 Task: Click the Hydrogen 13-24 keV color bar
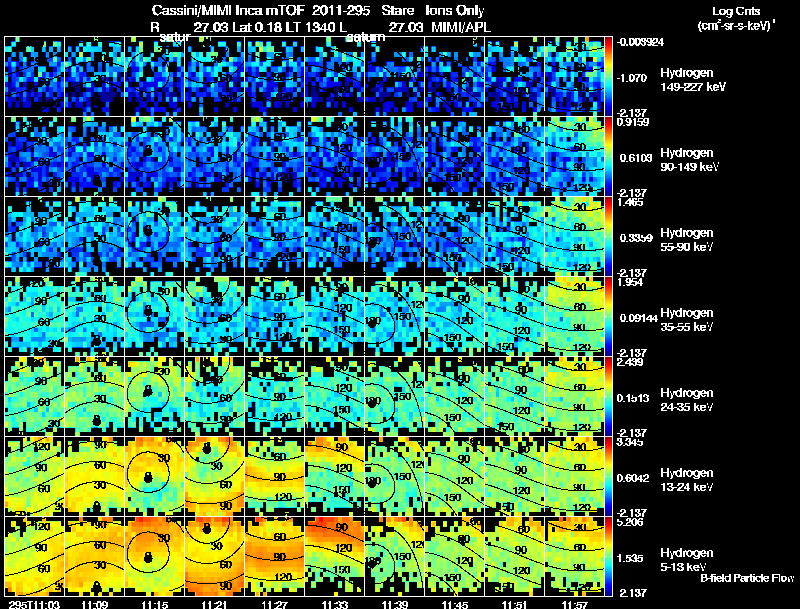pos(608,477)
